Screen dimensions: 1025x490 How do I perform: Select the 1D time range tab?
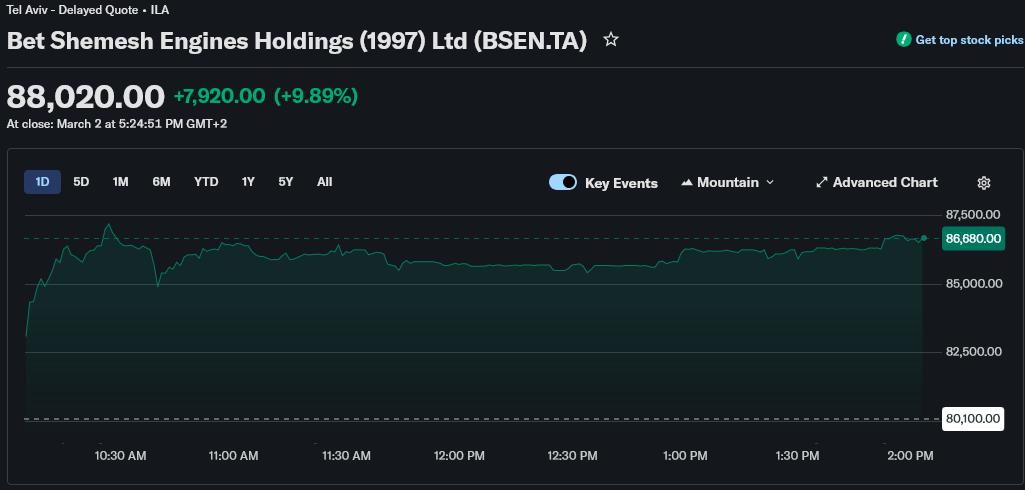tap(42, 182)
